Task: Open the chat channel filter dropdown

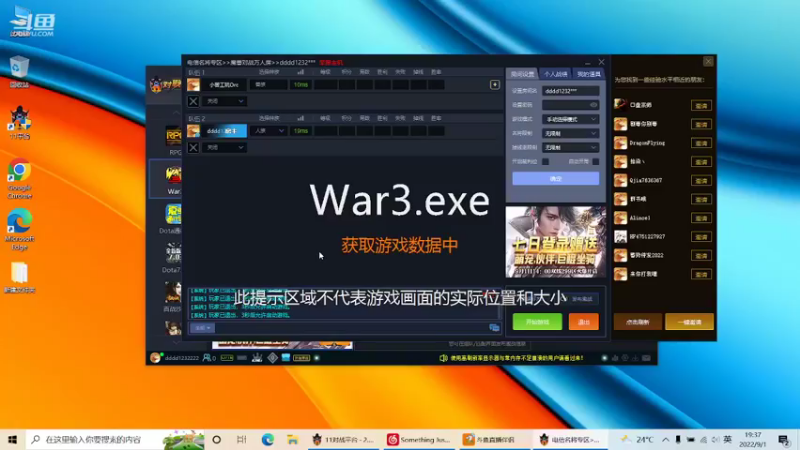Action: [203, 328]
